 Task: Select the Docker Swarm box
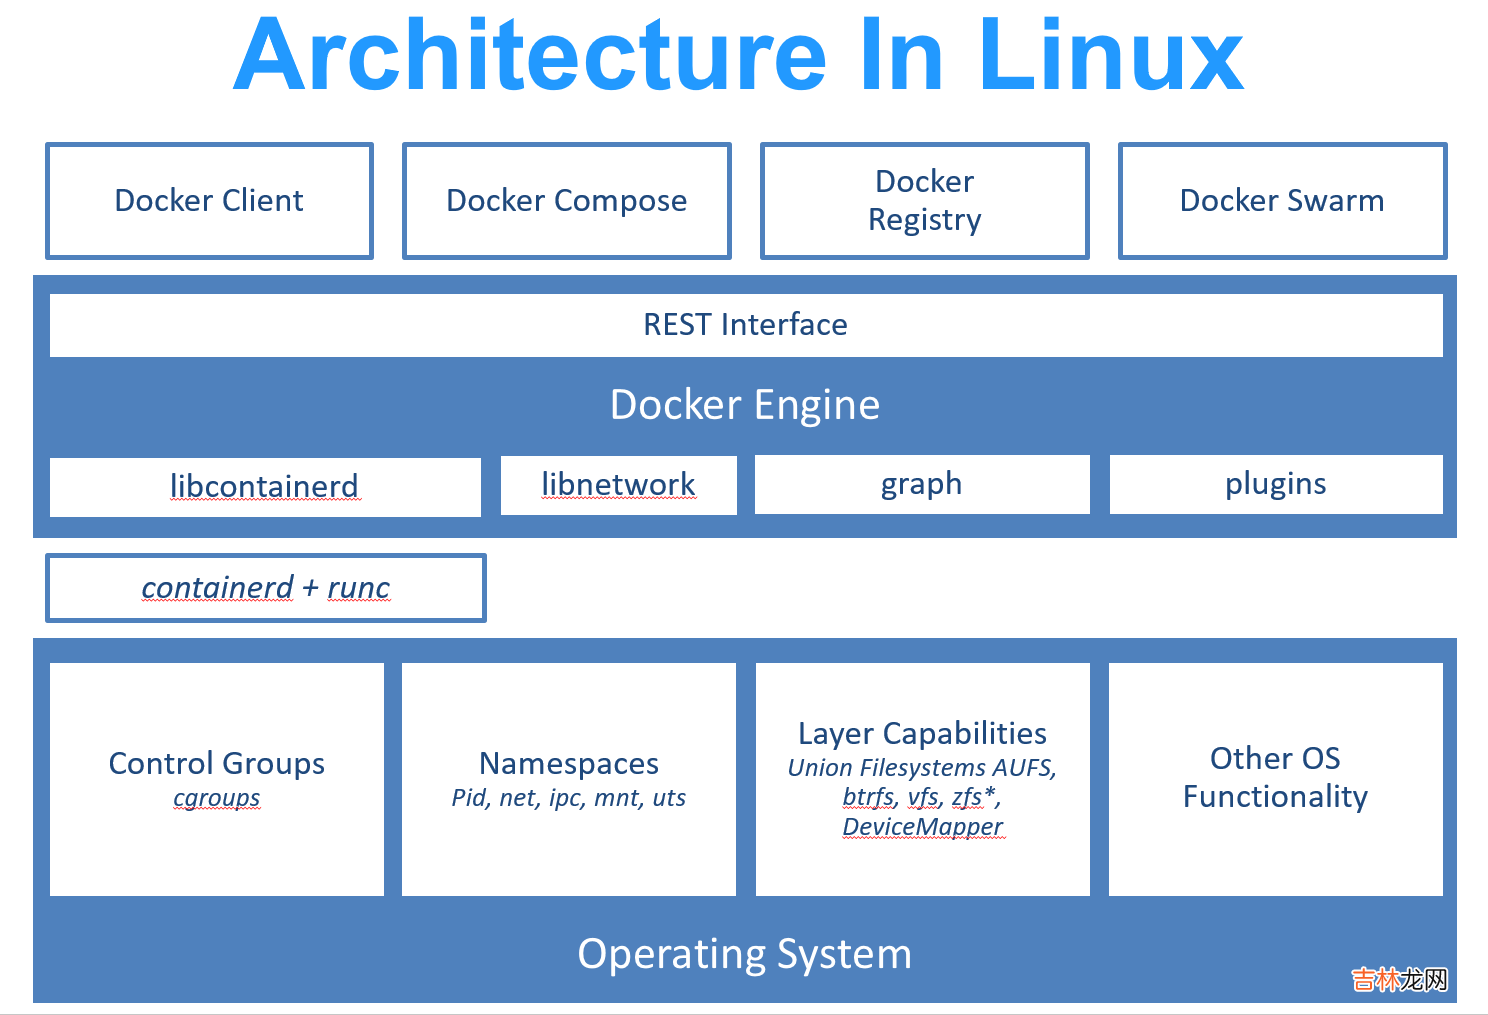[x=1283, y=201]
